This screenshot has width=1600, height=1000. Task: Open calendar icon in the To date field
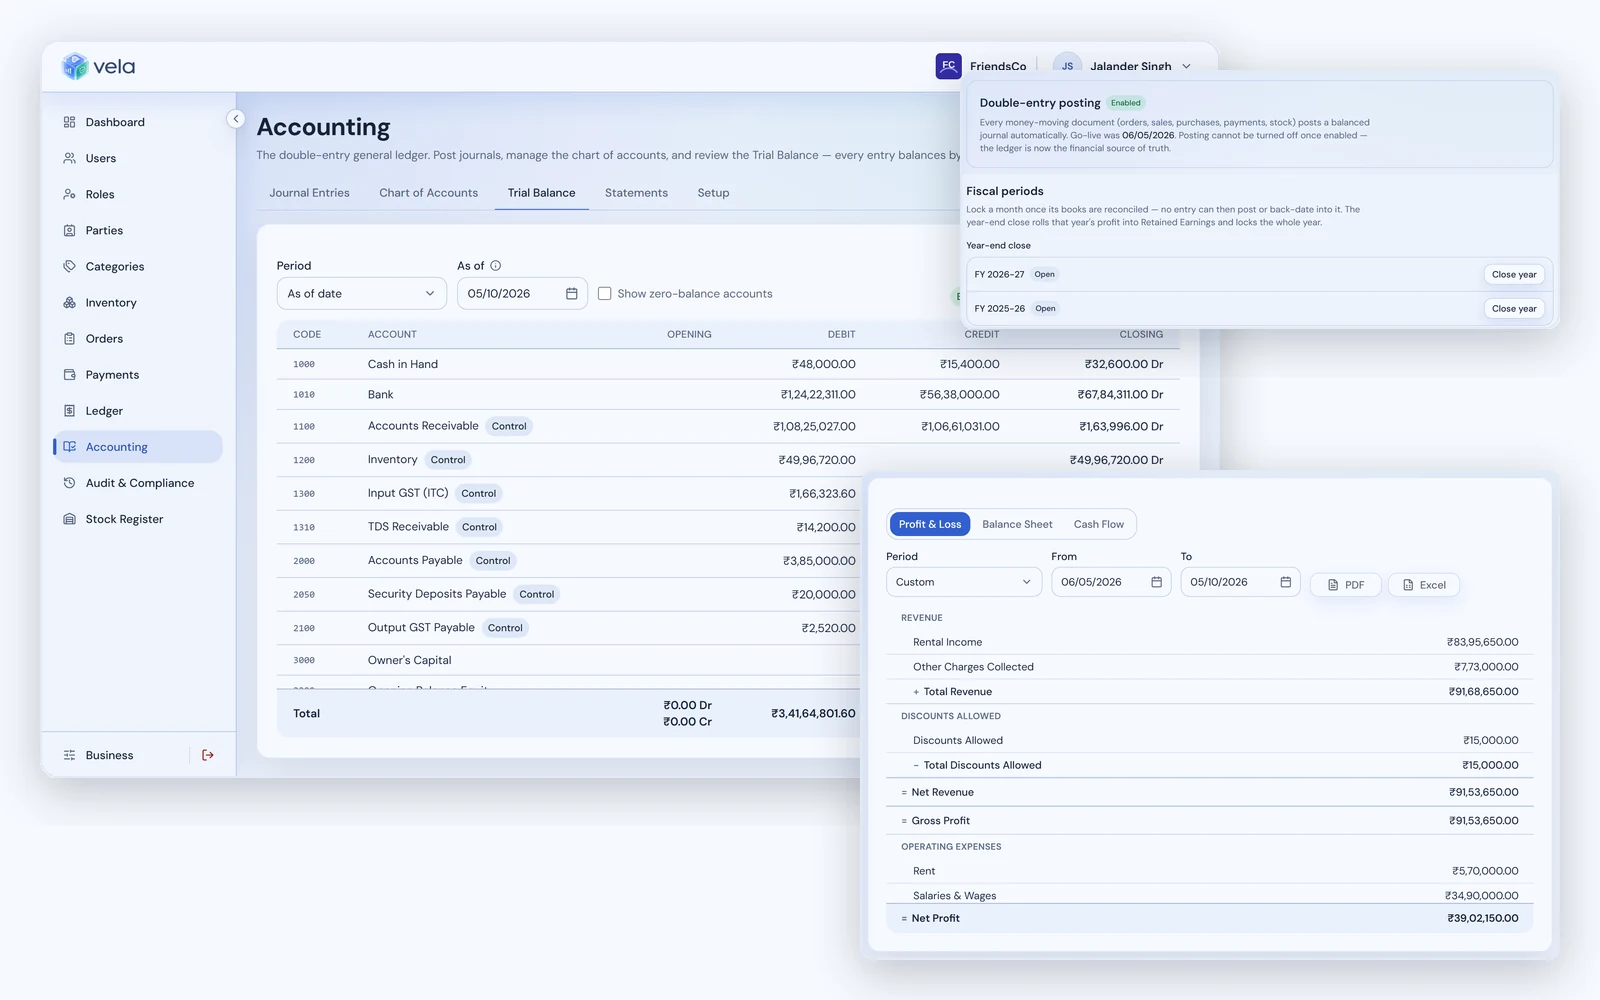click(x=1286, y=582)
